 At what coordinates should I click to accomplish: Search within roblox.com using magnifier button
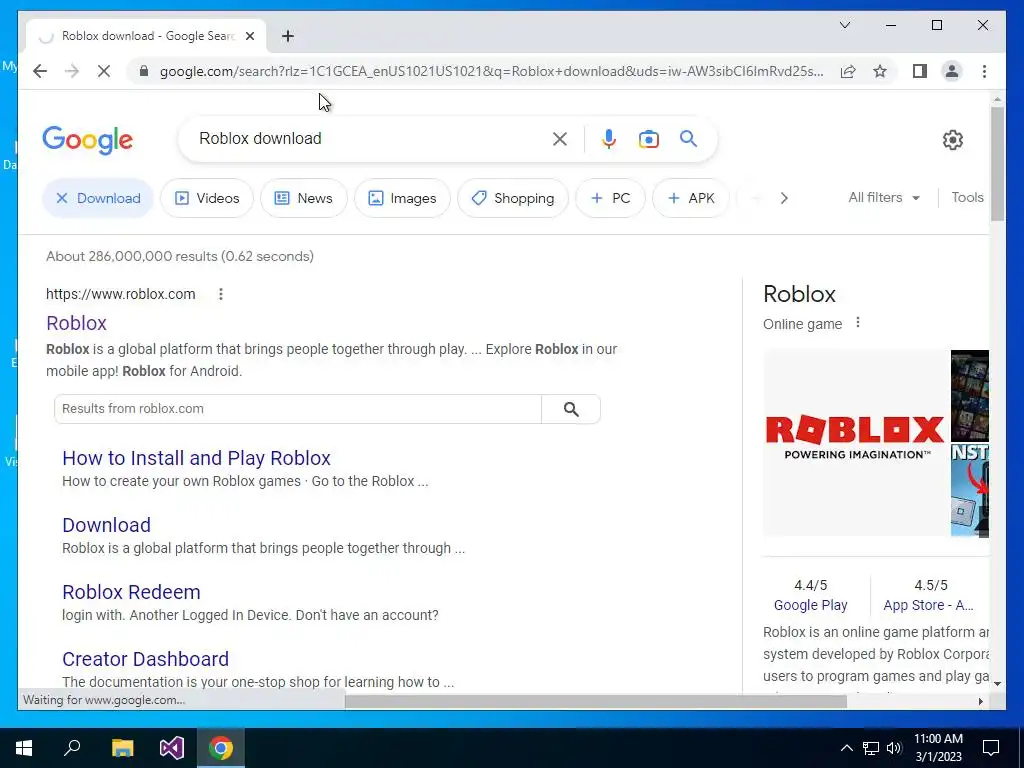571,409
